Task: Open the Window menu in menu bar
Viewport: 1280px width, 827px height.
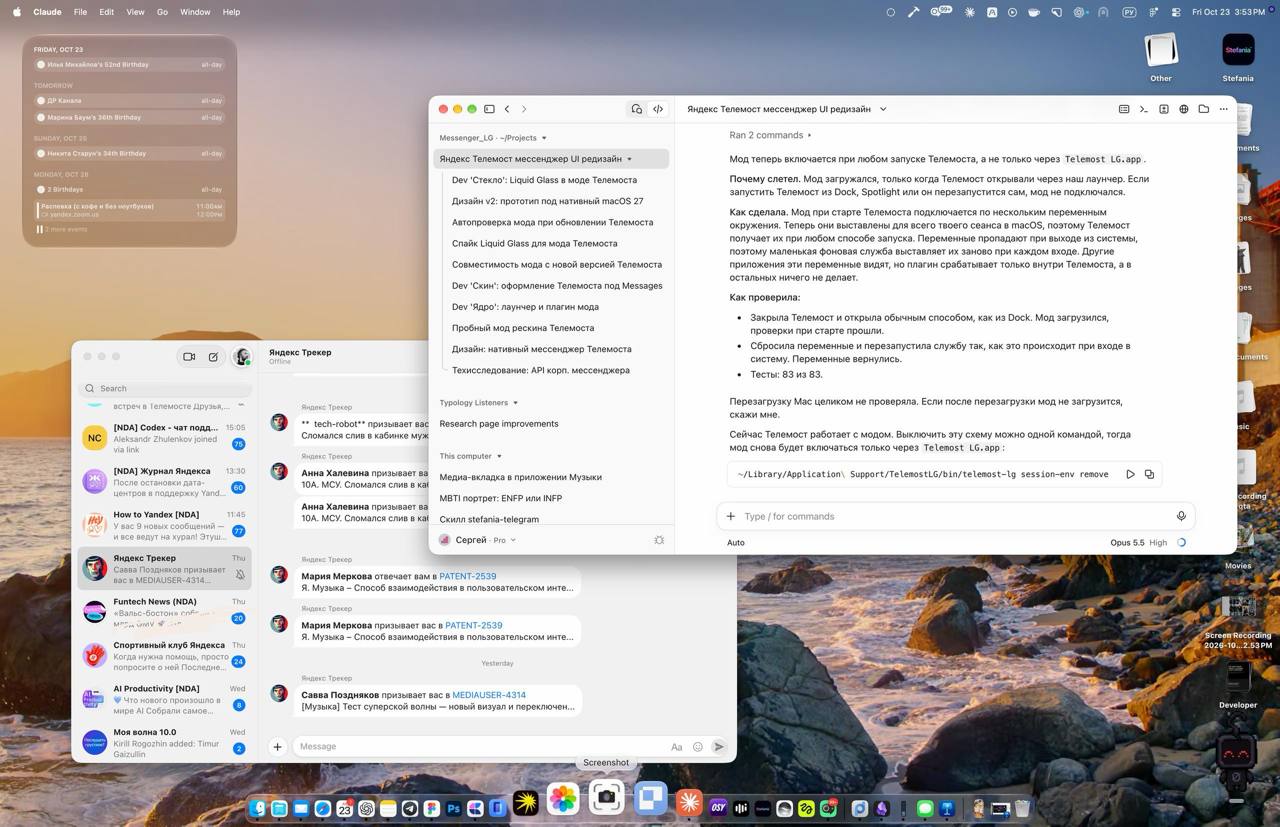Action: coord(195,12)
